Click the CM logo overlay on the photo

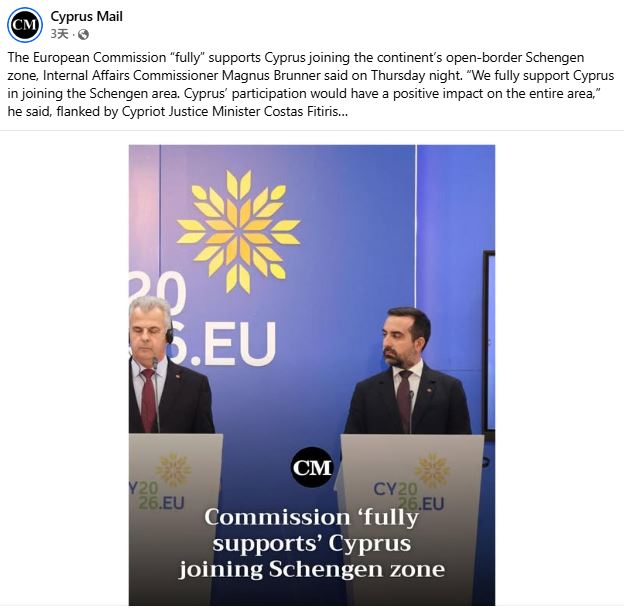[312, 467]
